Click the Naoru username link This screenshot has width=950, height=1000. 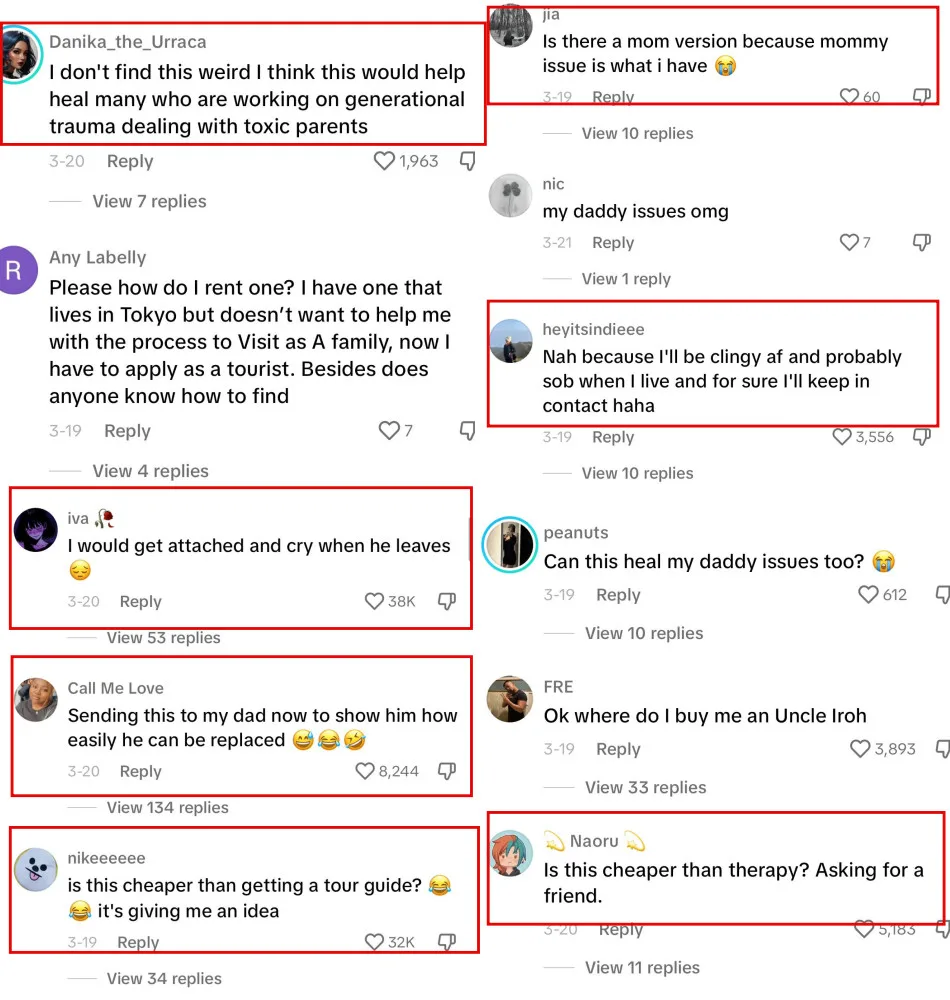594,841
